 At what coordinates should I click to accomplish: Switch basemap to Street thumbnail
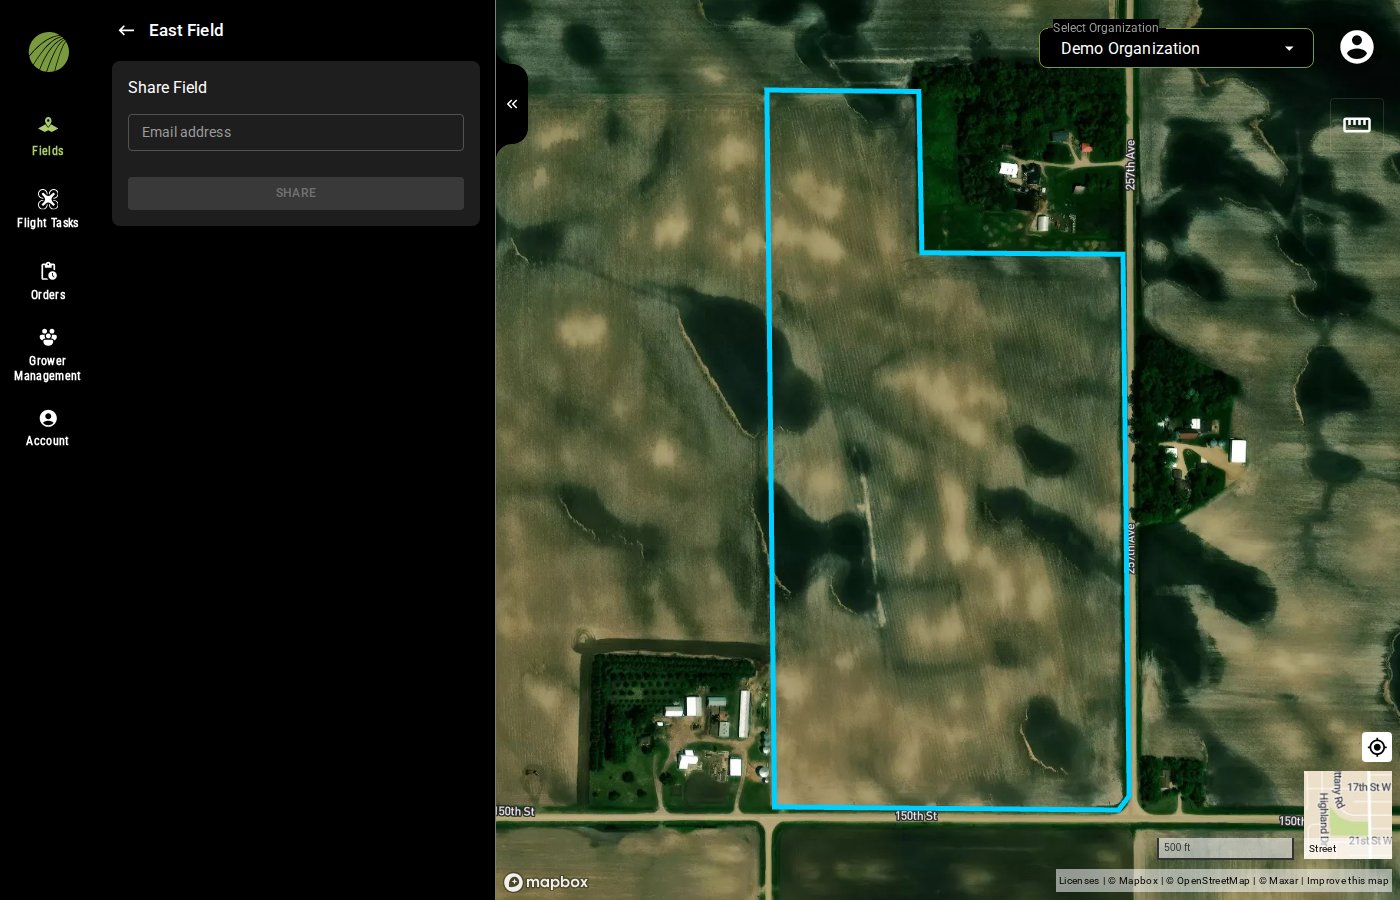1348,815
